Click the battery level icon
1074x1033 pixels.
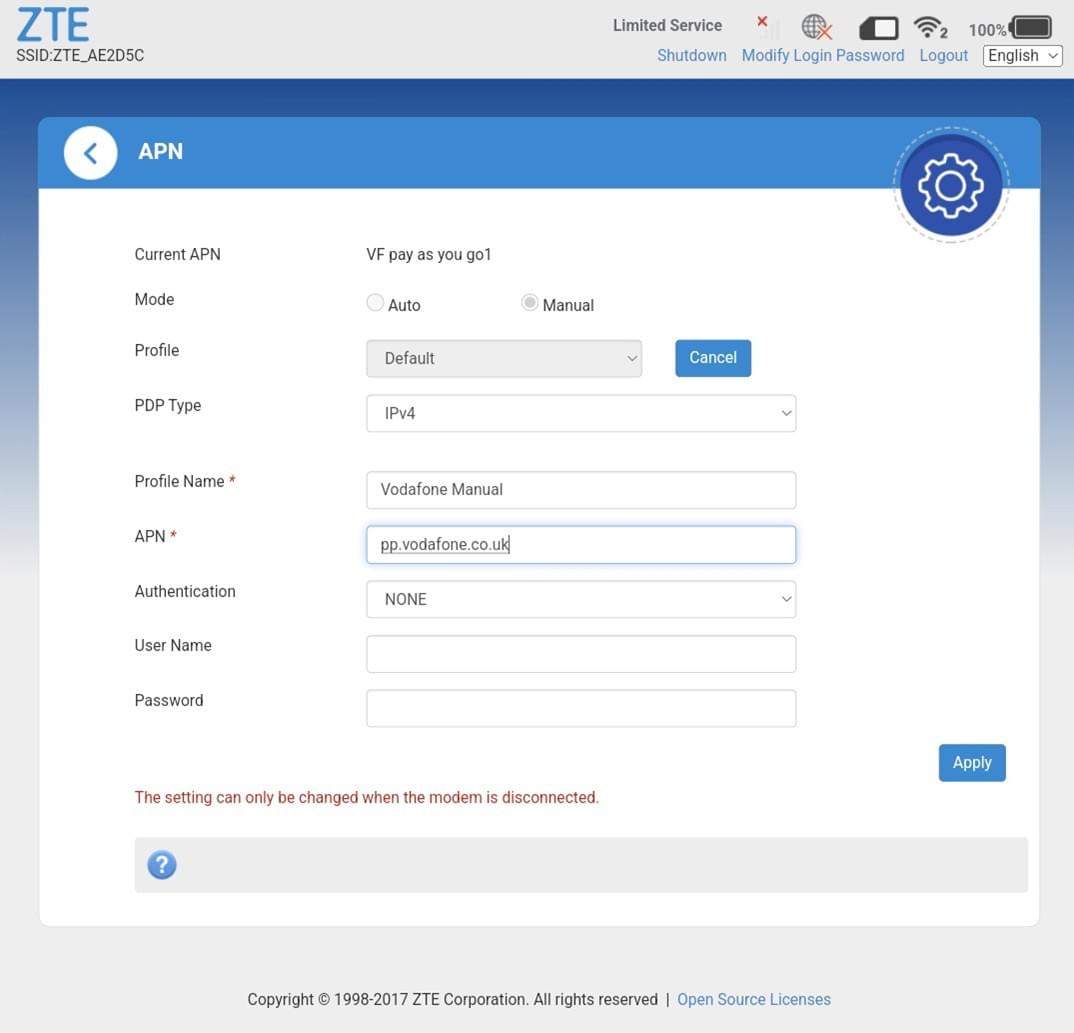[1031, 28]
